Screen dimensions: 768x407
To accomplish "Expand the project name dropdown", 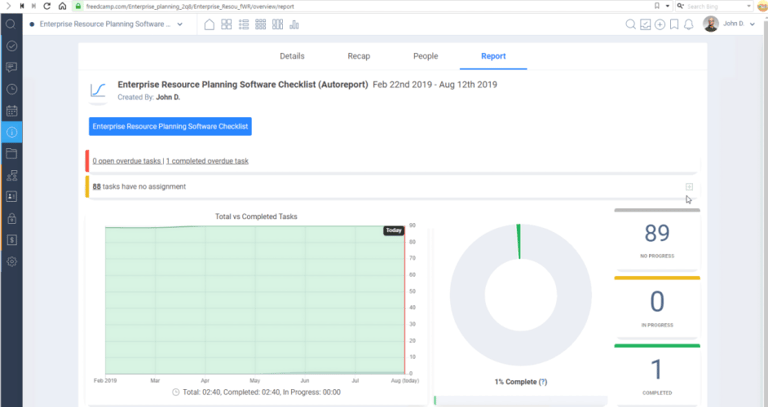I will pos(180,24).
